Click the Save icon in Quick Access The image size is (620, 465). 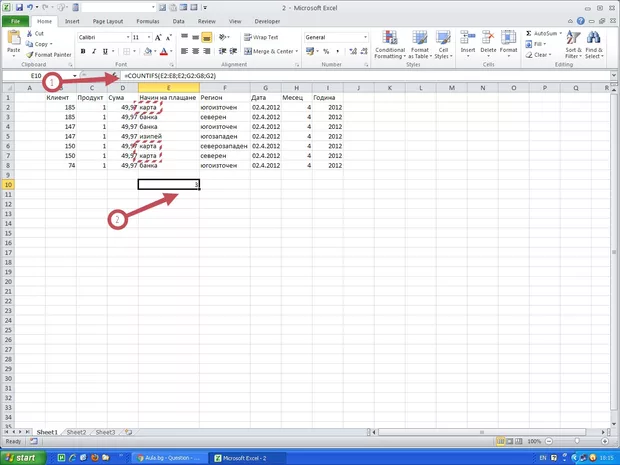(19, 8)
